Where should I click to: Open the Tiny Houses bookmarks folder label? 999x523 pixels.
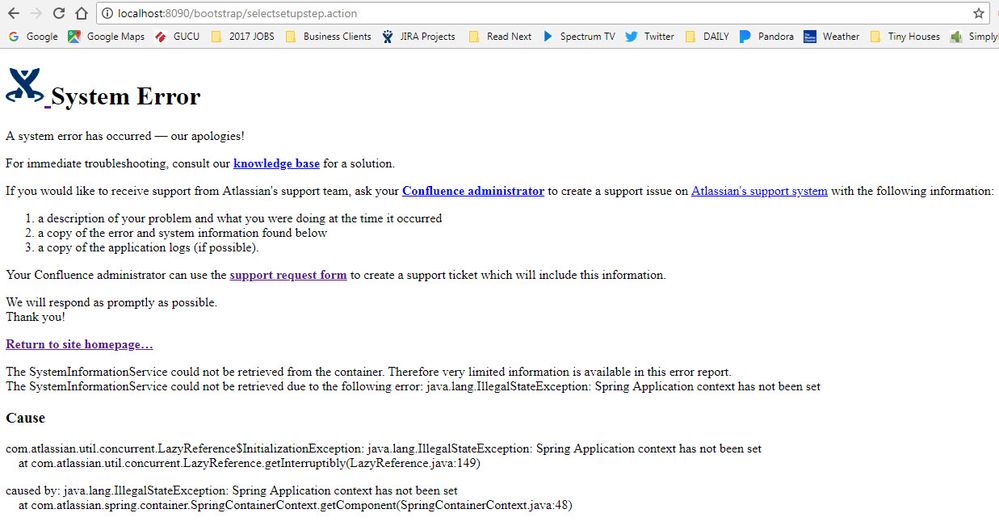(914, 36)
